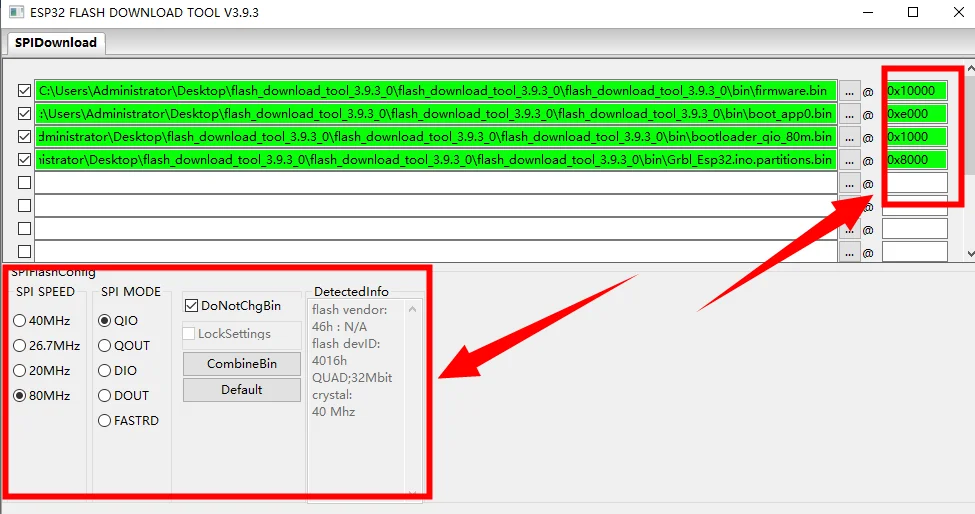The width and height of the screenshot is (975, 514).
Task: Browse for file in firmware.bin row
Action: tap(849, 91)
